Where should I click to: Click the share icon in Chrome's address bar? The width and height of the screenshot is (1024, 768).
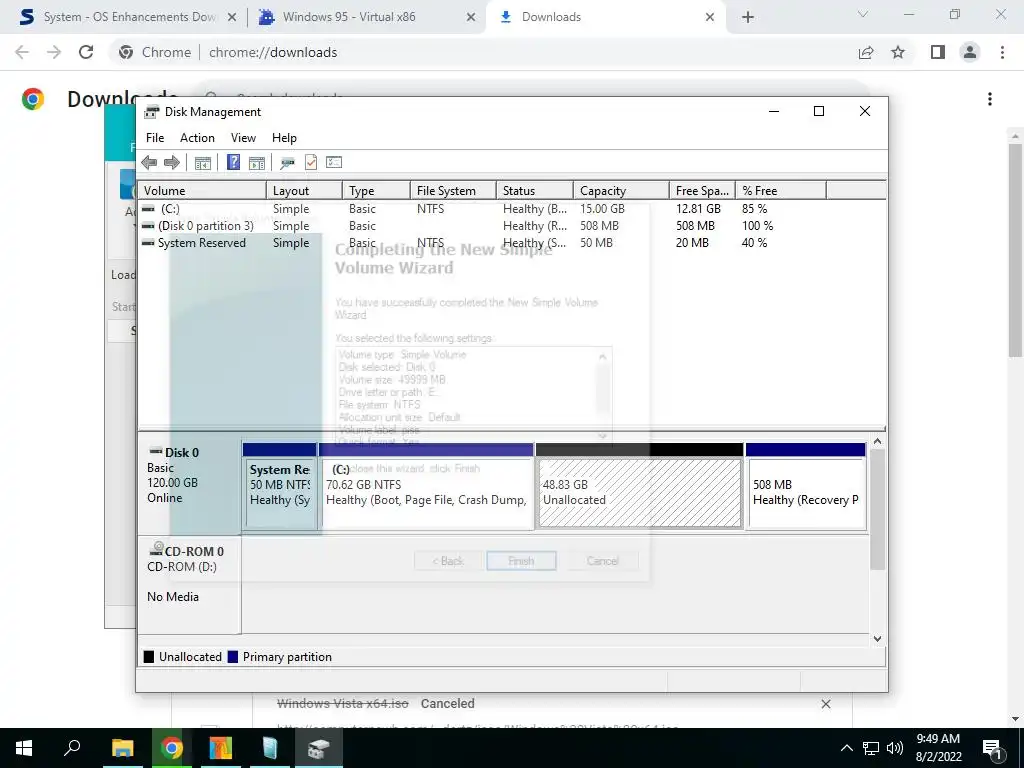(866, 52)
